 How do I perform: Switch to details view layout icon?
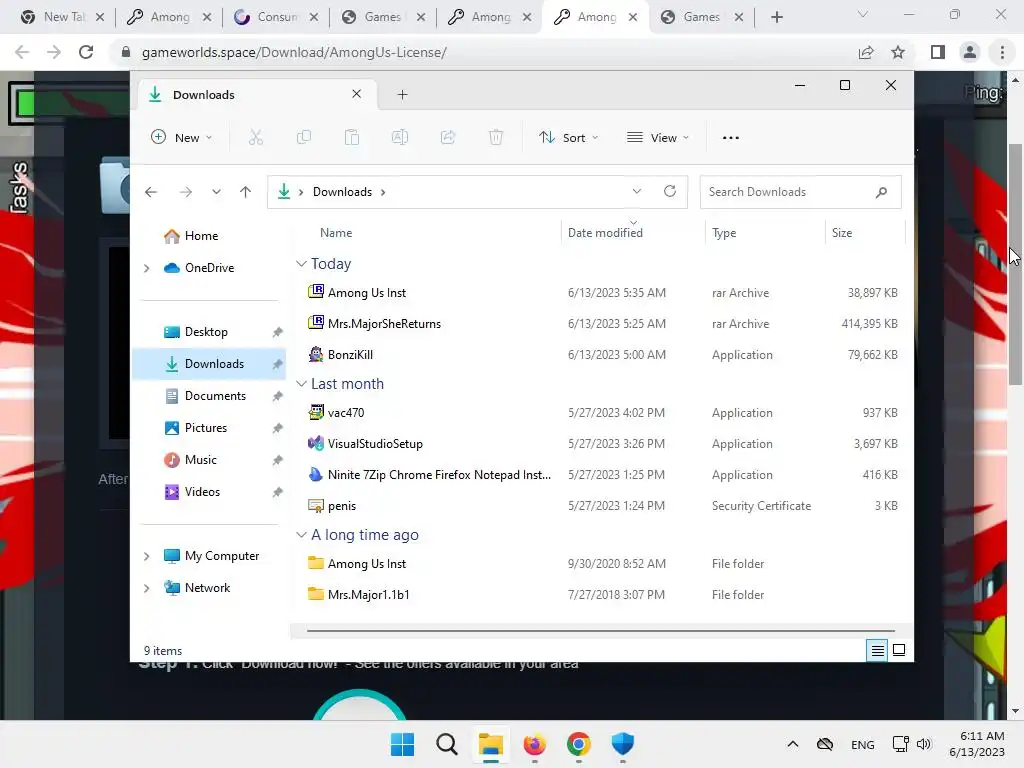(877, 650)
